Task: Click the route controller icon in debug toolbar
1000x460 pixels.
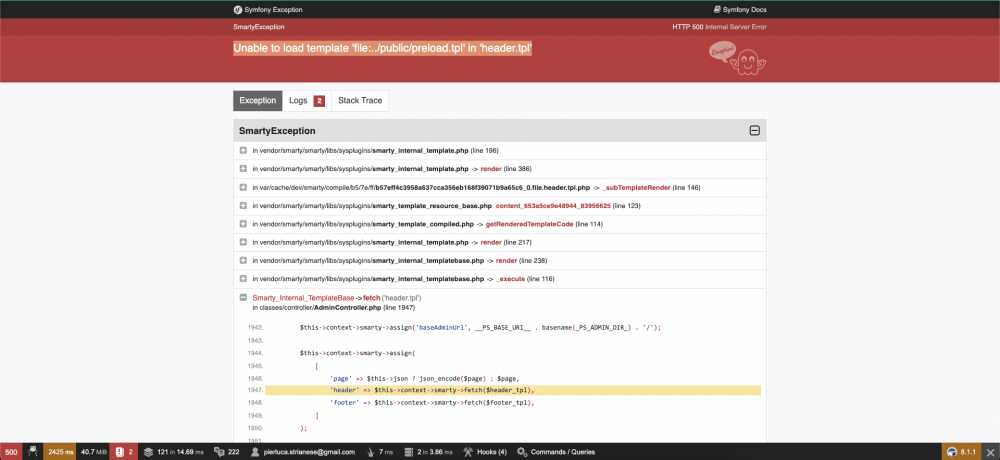Action: [32, 452]
